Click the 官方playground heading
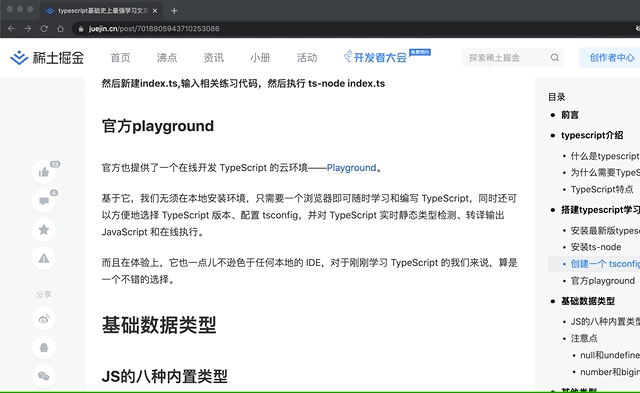Screen dimensions: 640x393 pos(158,126)
